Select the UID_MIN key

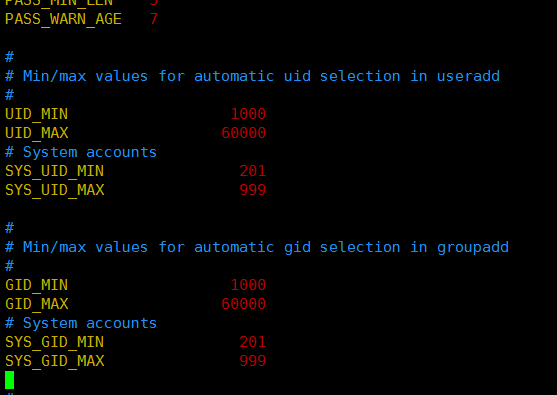tap(36, 114)
